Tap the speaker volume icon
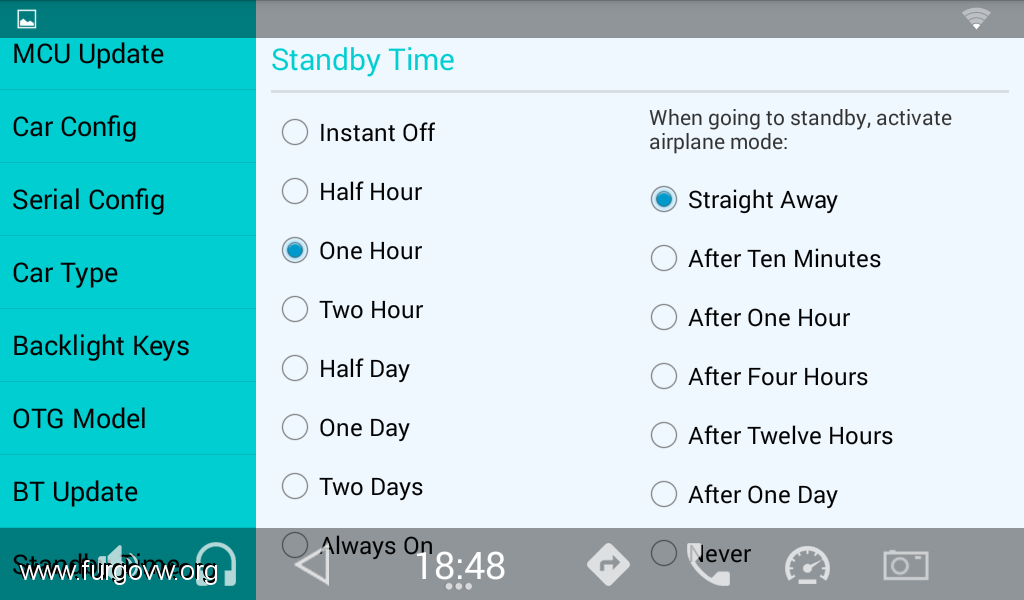The width and height of the screenshot is (1024, 600). (x=121, y=564)
